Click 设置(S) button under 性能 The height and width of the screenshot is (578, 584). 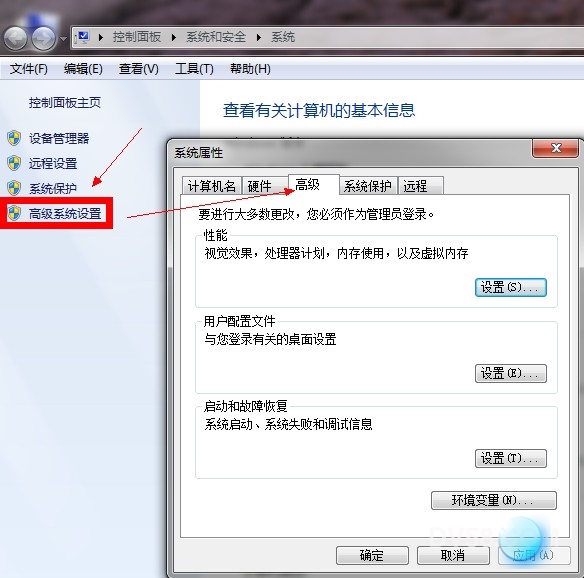tap(511, 288)
